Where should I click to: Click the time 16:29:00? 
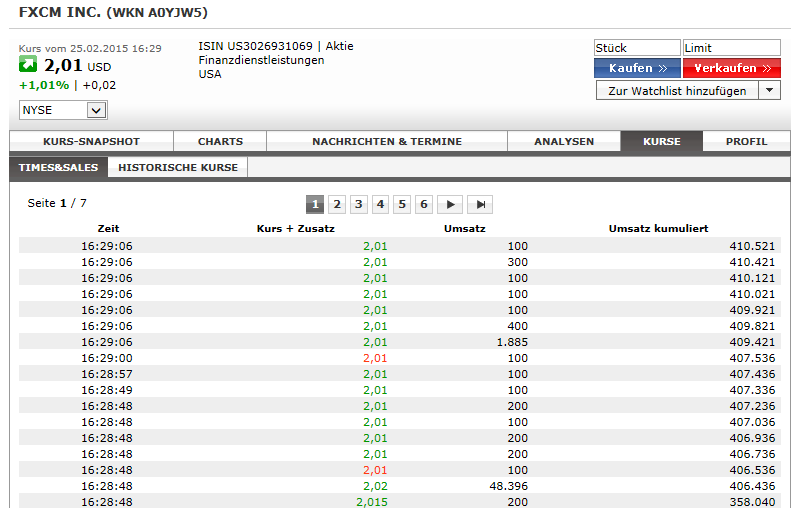pyautogui.click(x=107, y=358)
